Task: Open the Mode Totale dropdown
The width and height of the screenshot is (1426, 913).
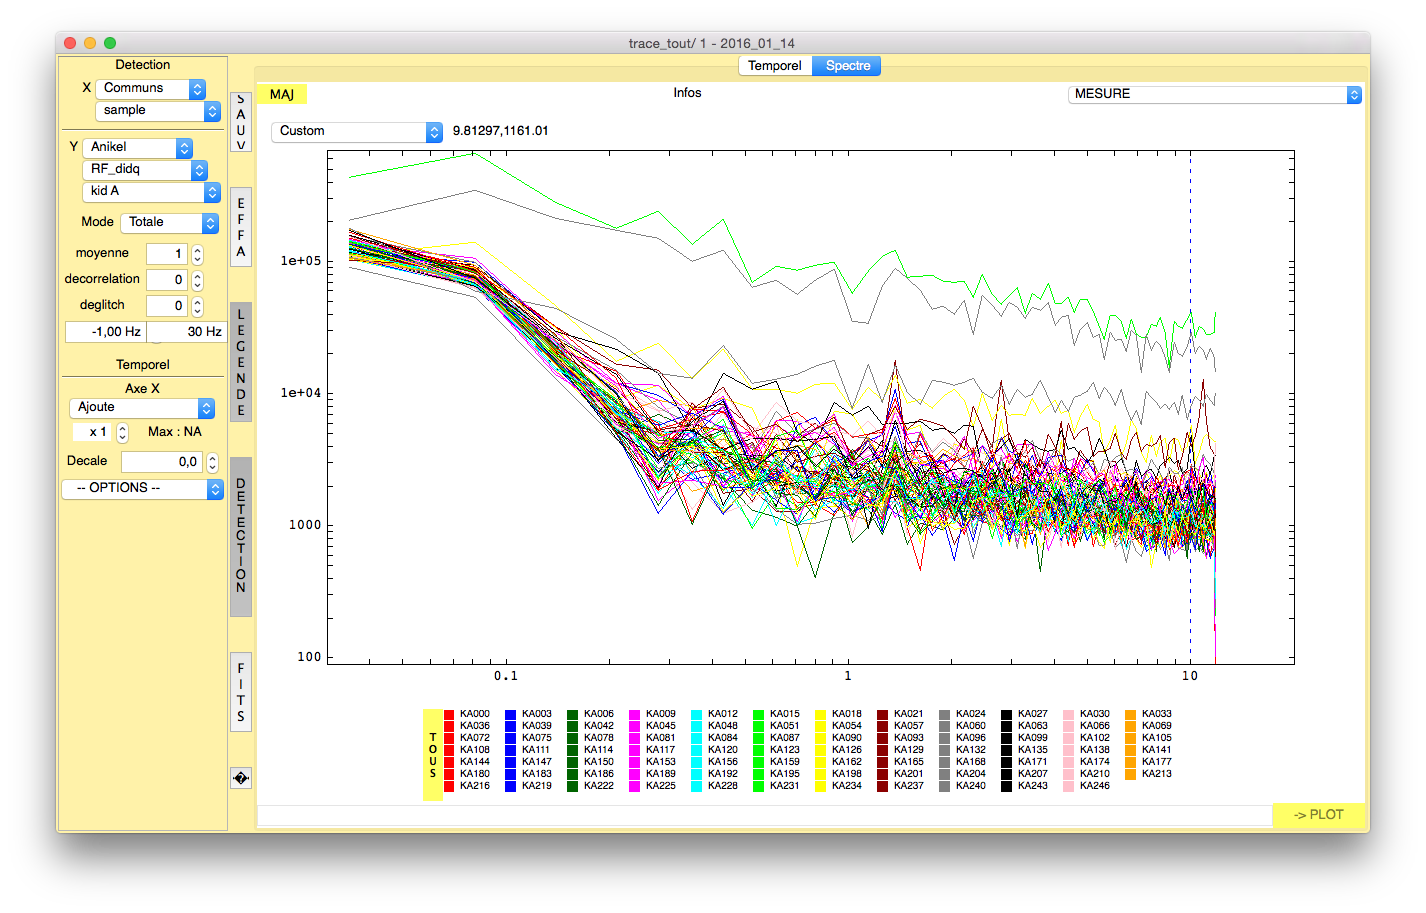Action: click(169, 223)
